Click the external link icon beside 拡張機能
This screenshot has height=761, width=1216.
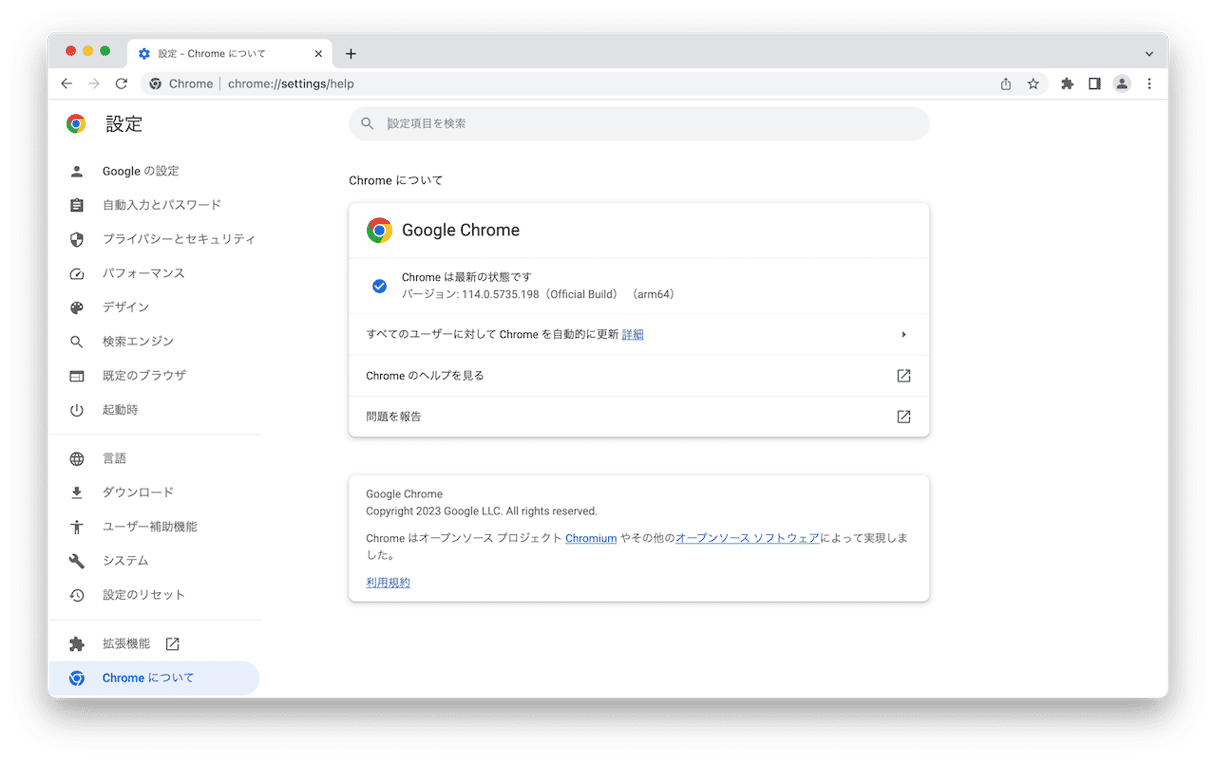[172, 644]
